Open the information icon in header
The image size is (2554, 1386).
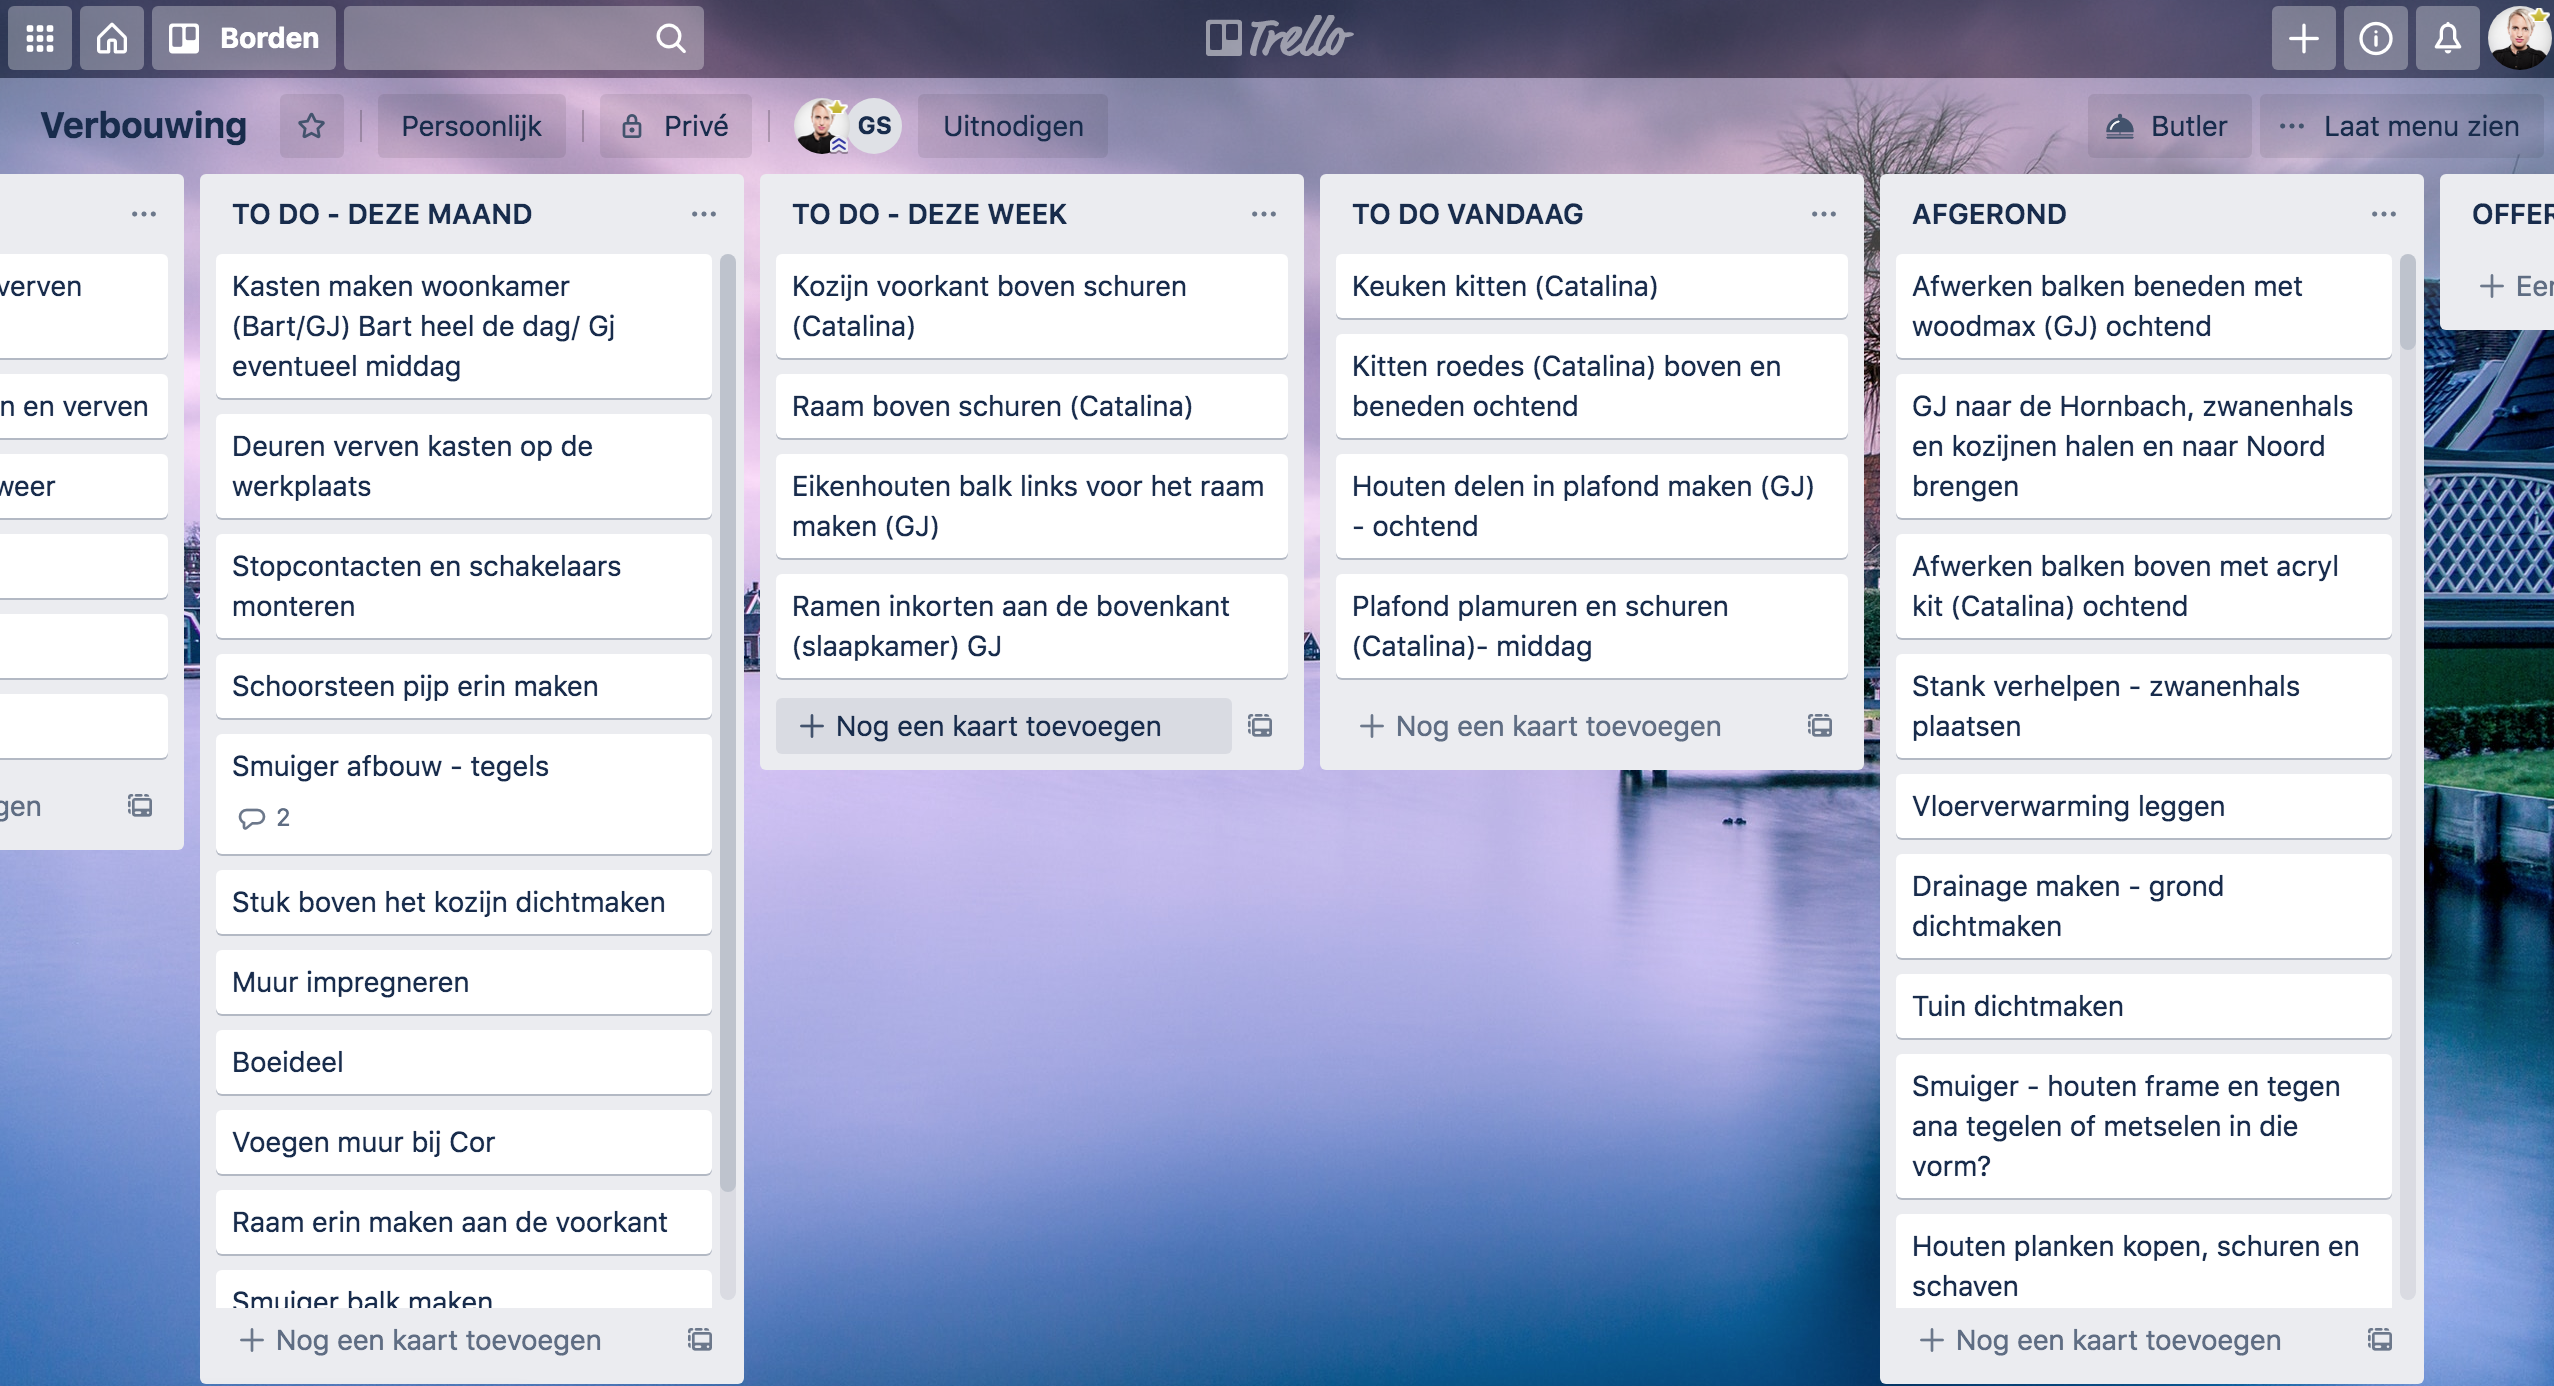pos(2375,38)
